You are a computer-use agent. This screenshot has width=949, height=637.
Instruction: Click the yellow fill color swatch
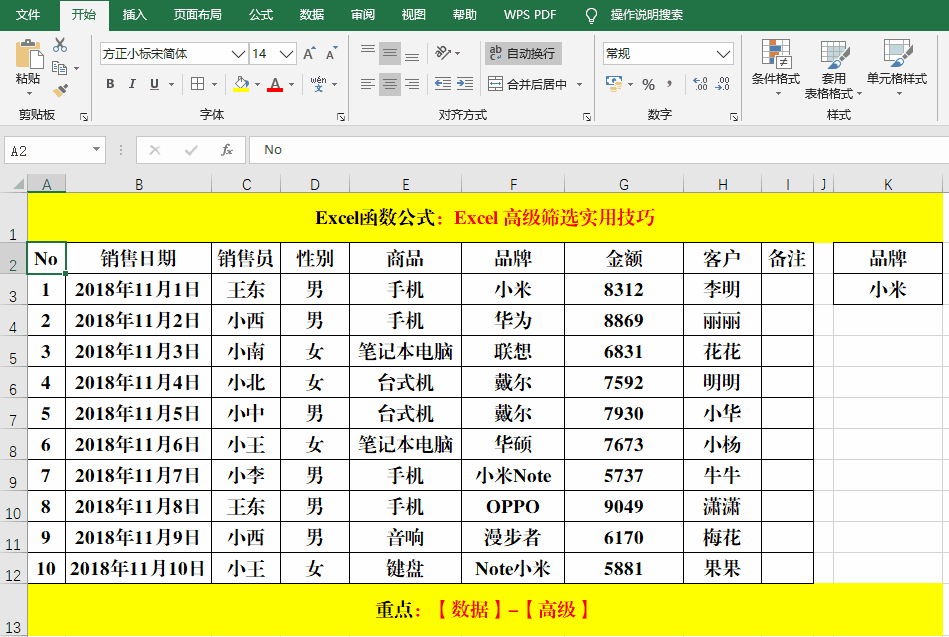[240, 88]
